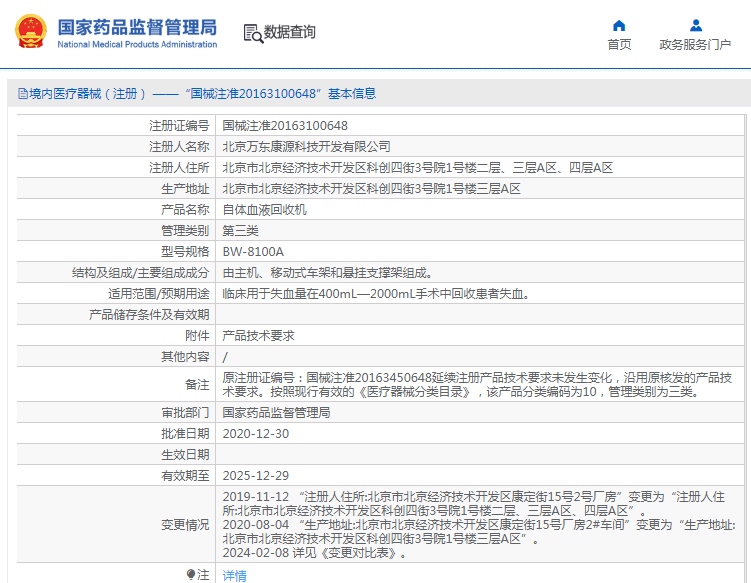Click the 管理类别 label

click(185, 231)
